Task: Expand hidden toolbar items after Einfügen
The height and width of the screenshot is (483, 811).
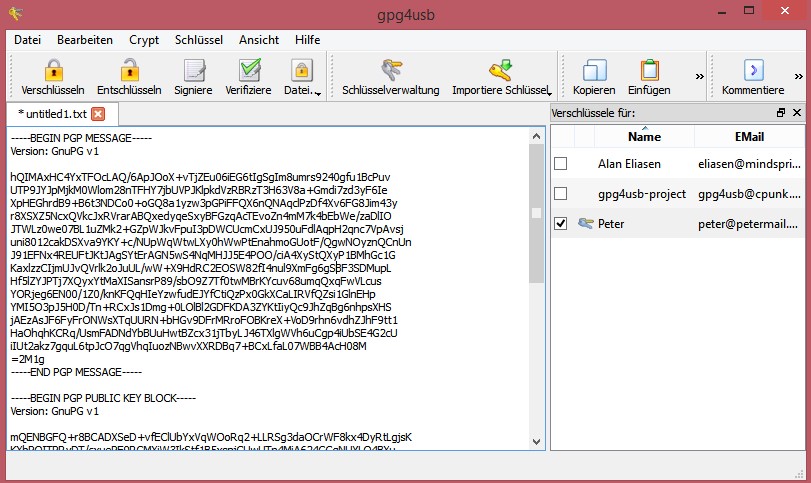Action: [x=699, y=76]
